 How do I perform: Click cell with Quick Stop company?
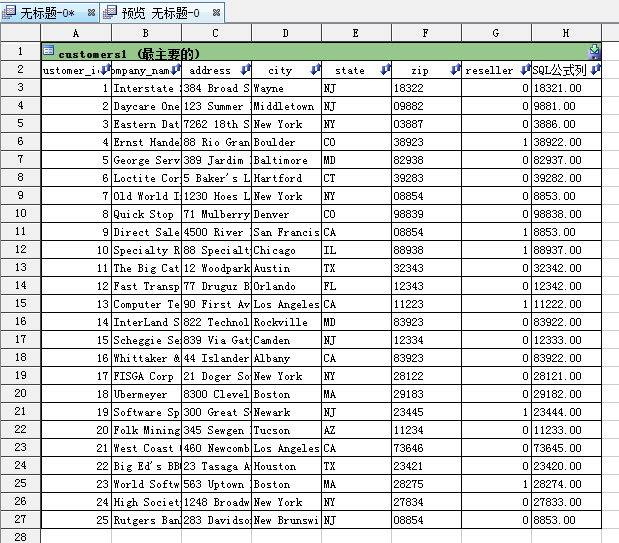[146, 214]
